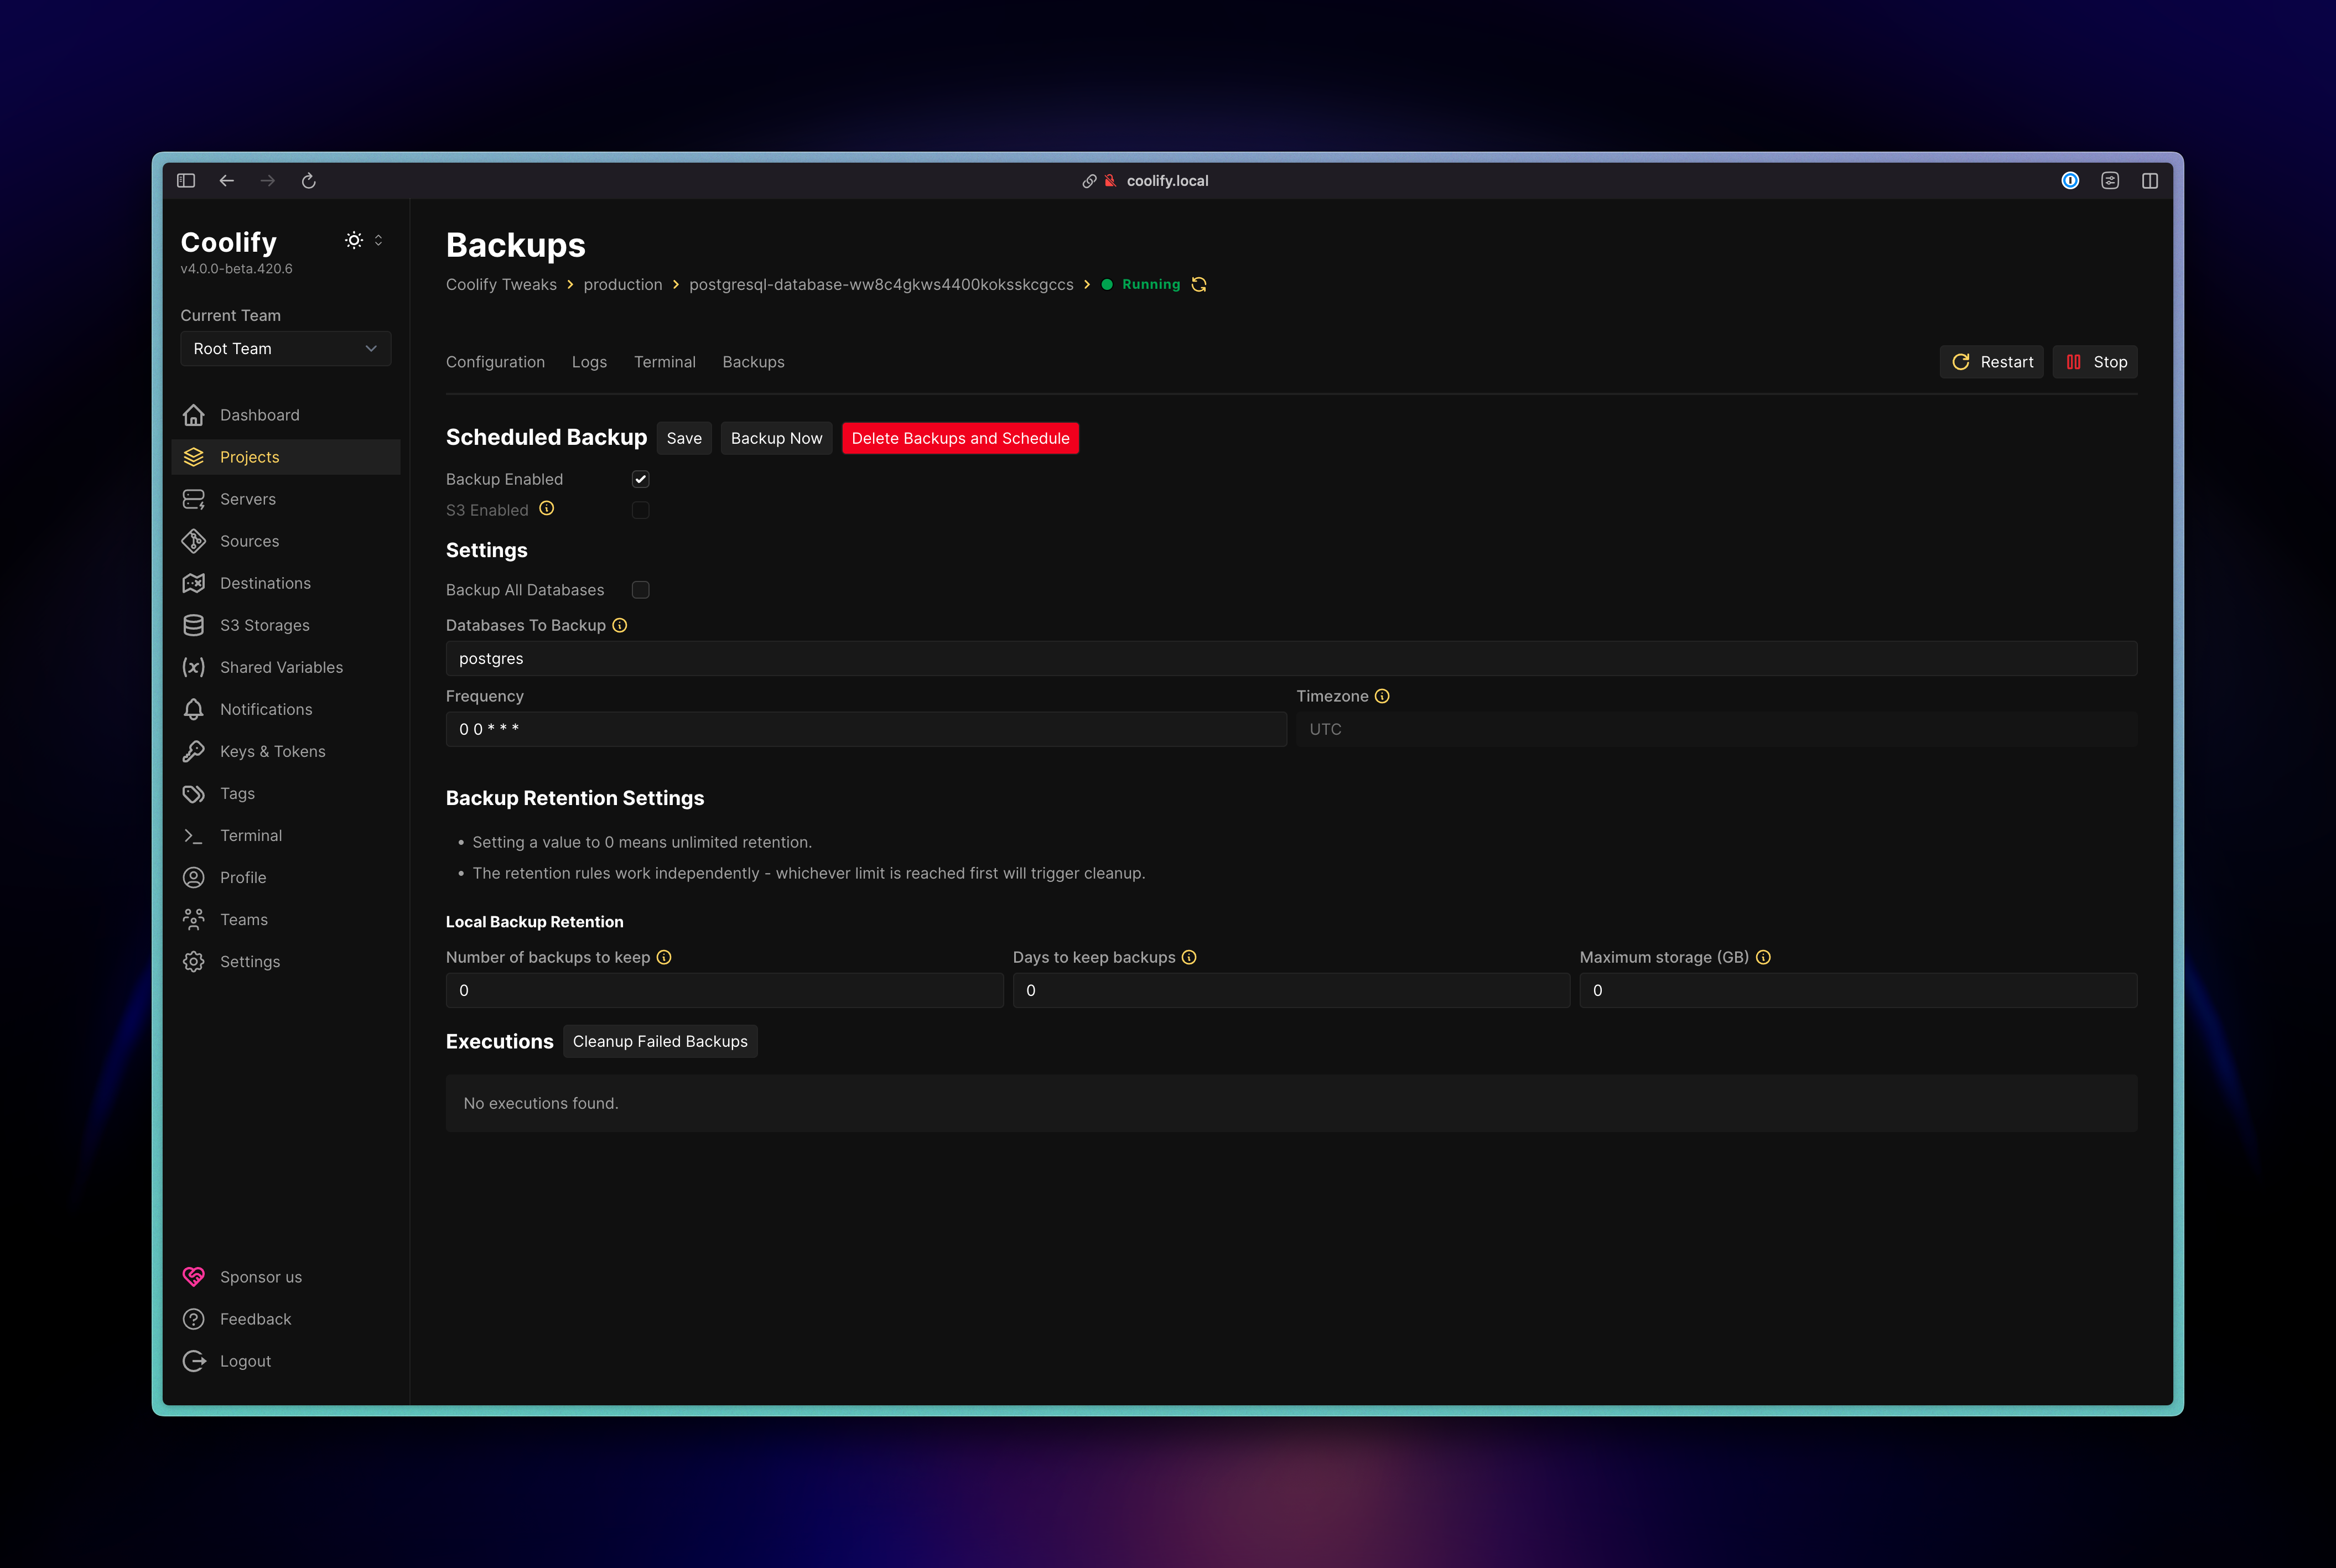Click Delete Backups and Schedule
This screenshot has height=1568, width=2336.
tap(959, 438)
